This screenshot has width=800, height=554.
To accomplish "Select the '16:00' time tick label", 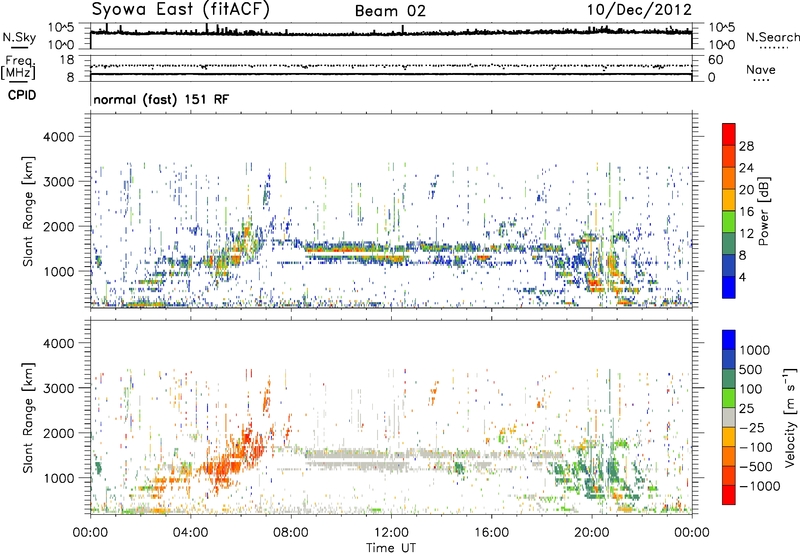I will point(491,533).
